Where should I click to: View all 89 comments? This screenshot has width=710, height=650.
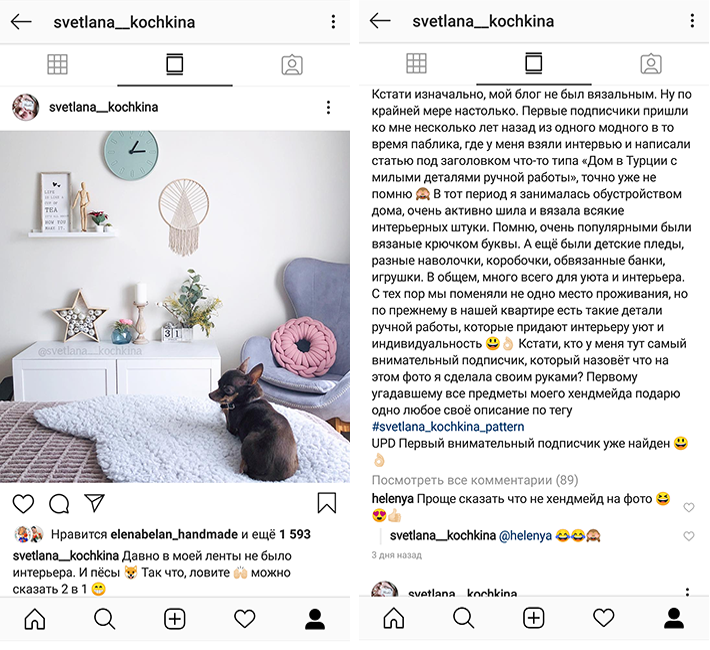pyautogui.click(x=475, y=480)
